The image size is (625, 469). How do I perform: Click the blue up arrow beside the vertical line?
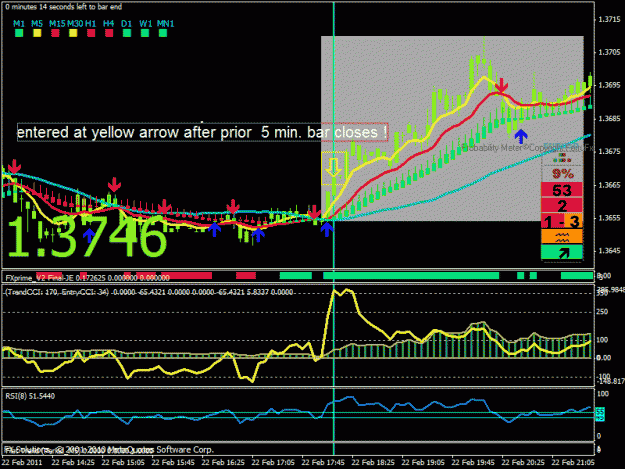click(326, 229)
